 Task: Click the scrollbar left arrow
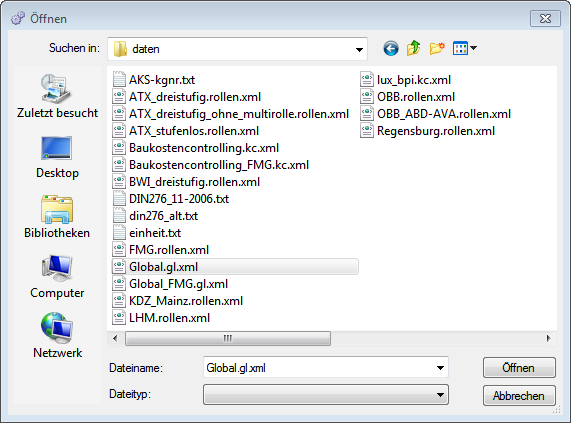115,339
